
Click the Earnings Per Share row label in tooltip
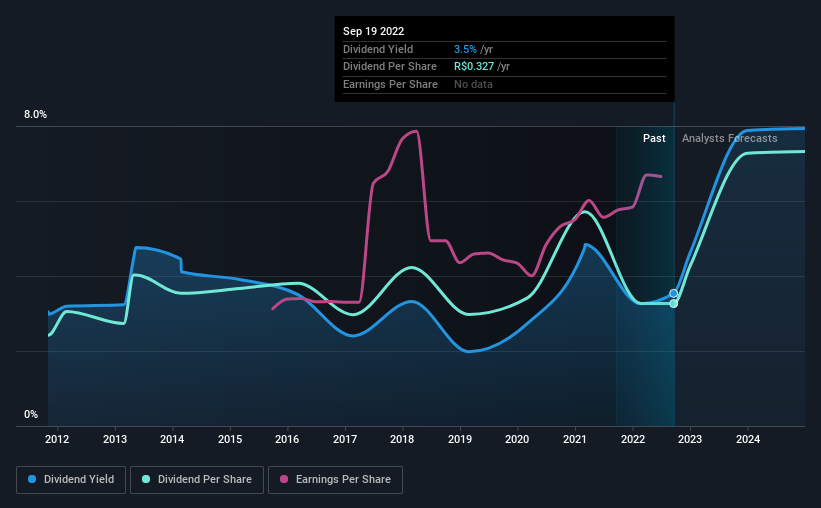390,84
